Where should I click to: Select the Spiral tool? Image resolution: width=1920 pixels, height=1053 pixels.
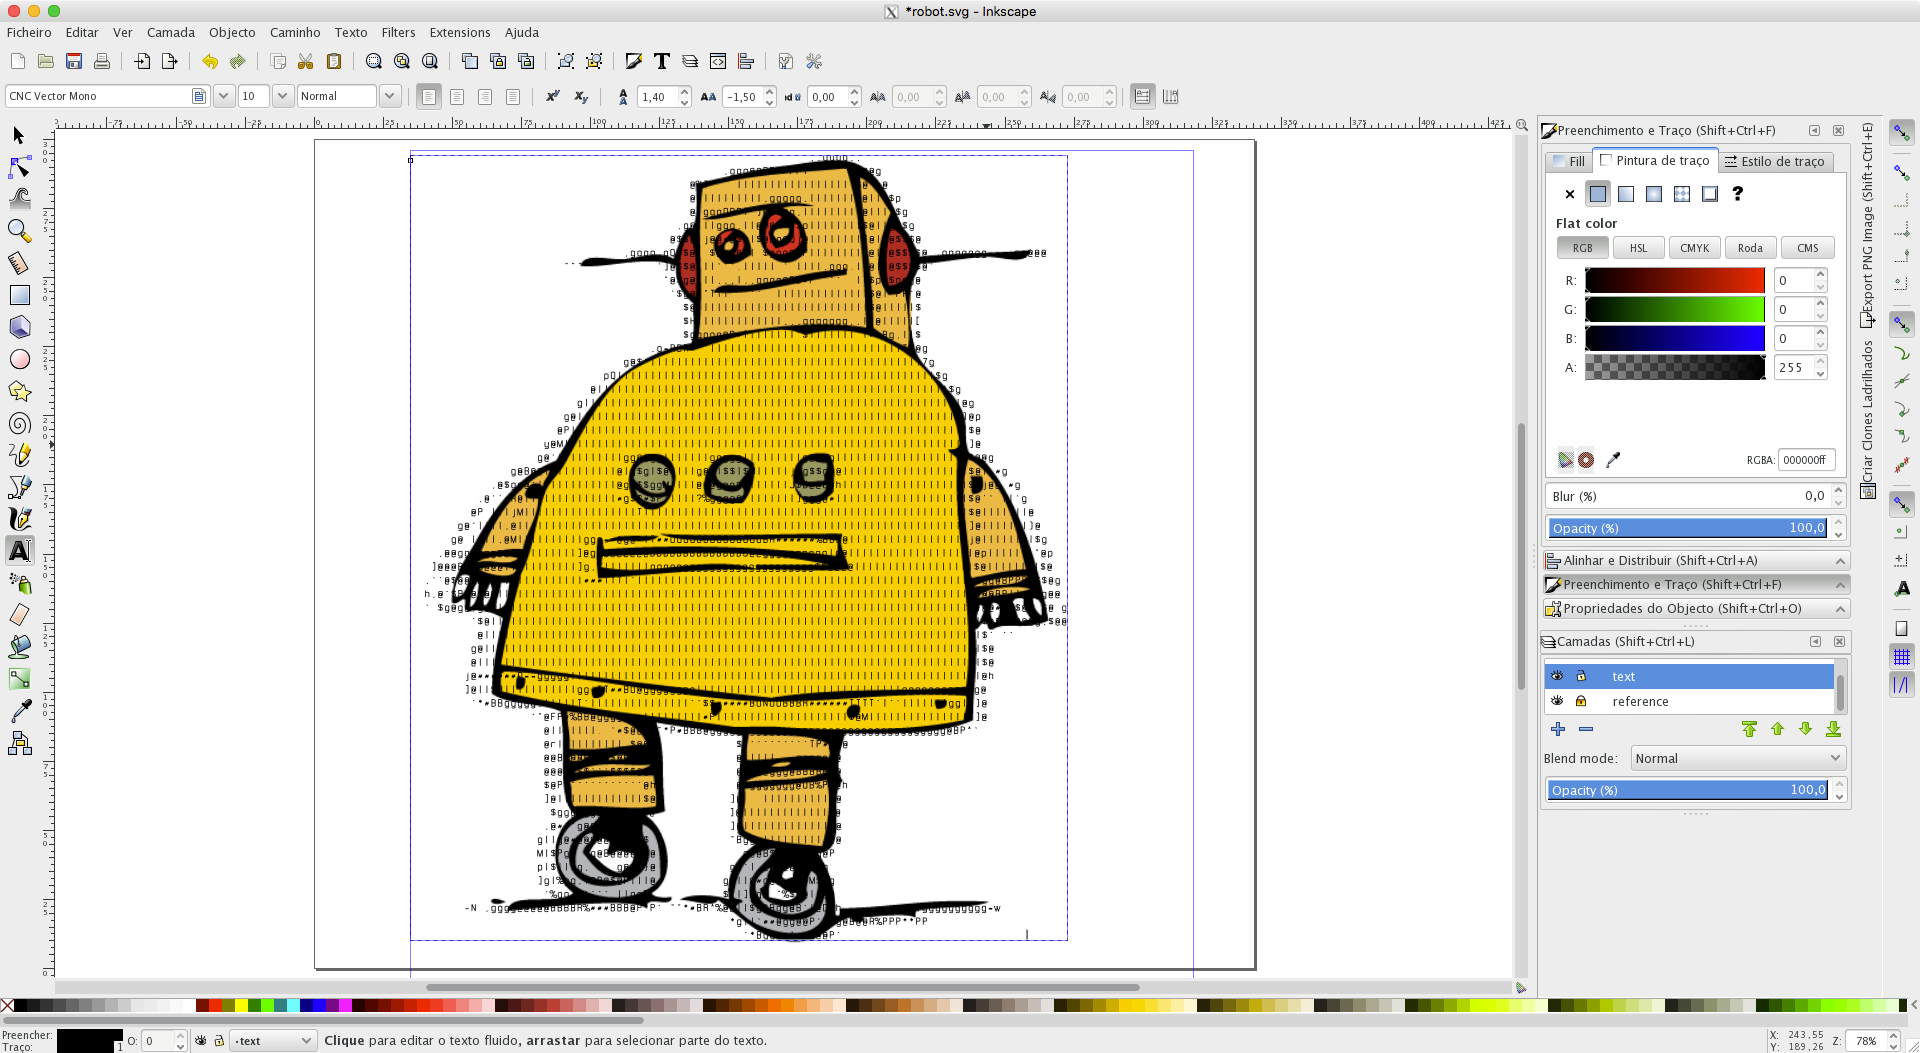coord(20,423)
